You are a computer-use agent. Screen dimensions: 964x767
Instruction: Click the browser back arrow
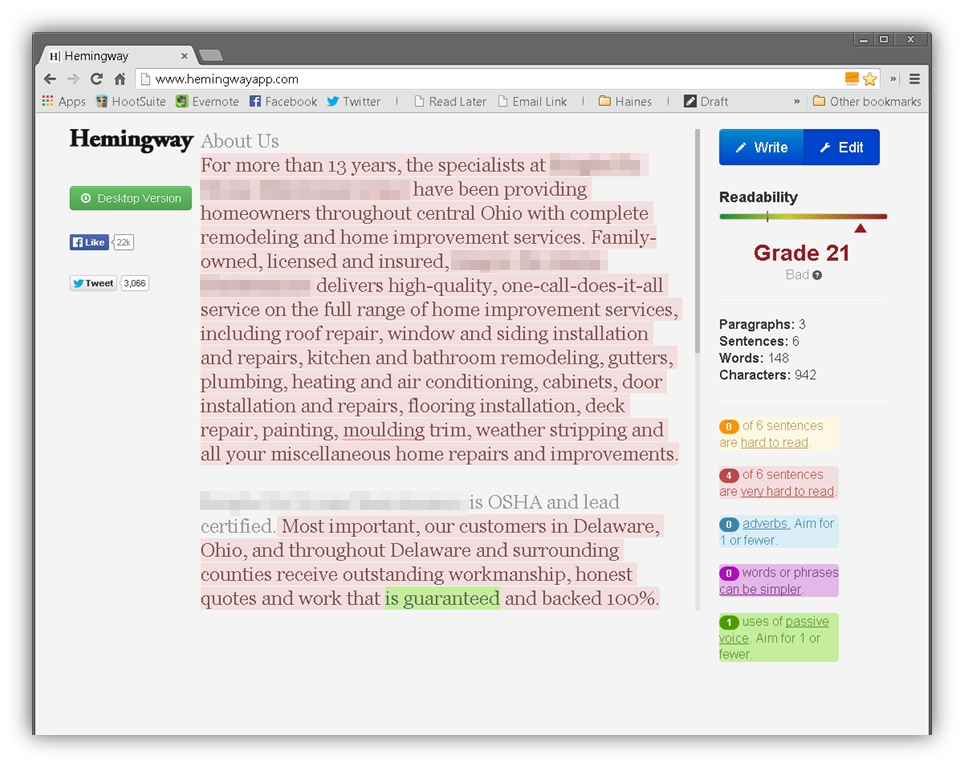point(50,79)
